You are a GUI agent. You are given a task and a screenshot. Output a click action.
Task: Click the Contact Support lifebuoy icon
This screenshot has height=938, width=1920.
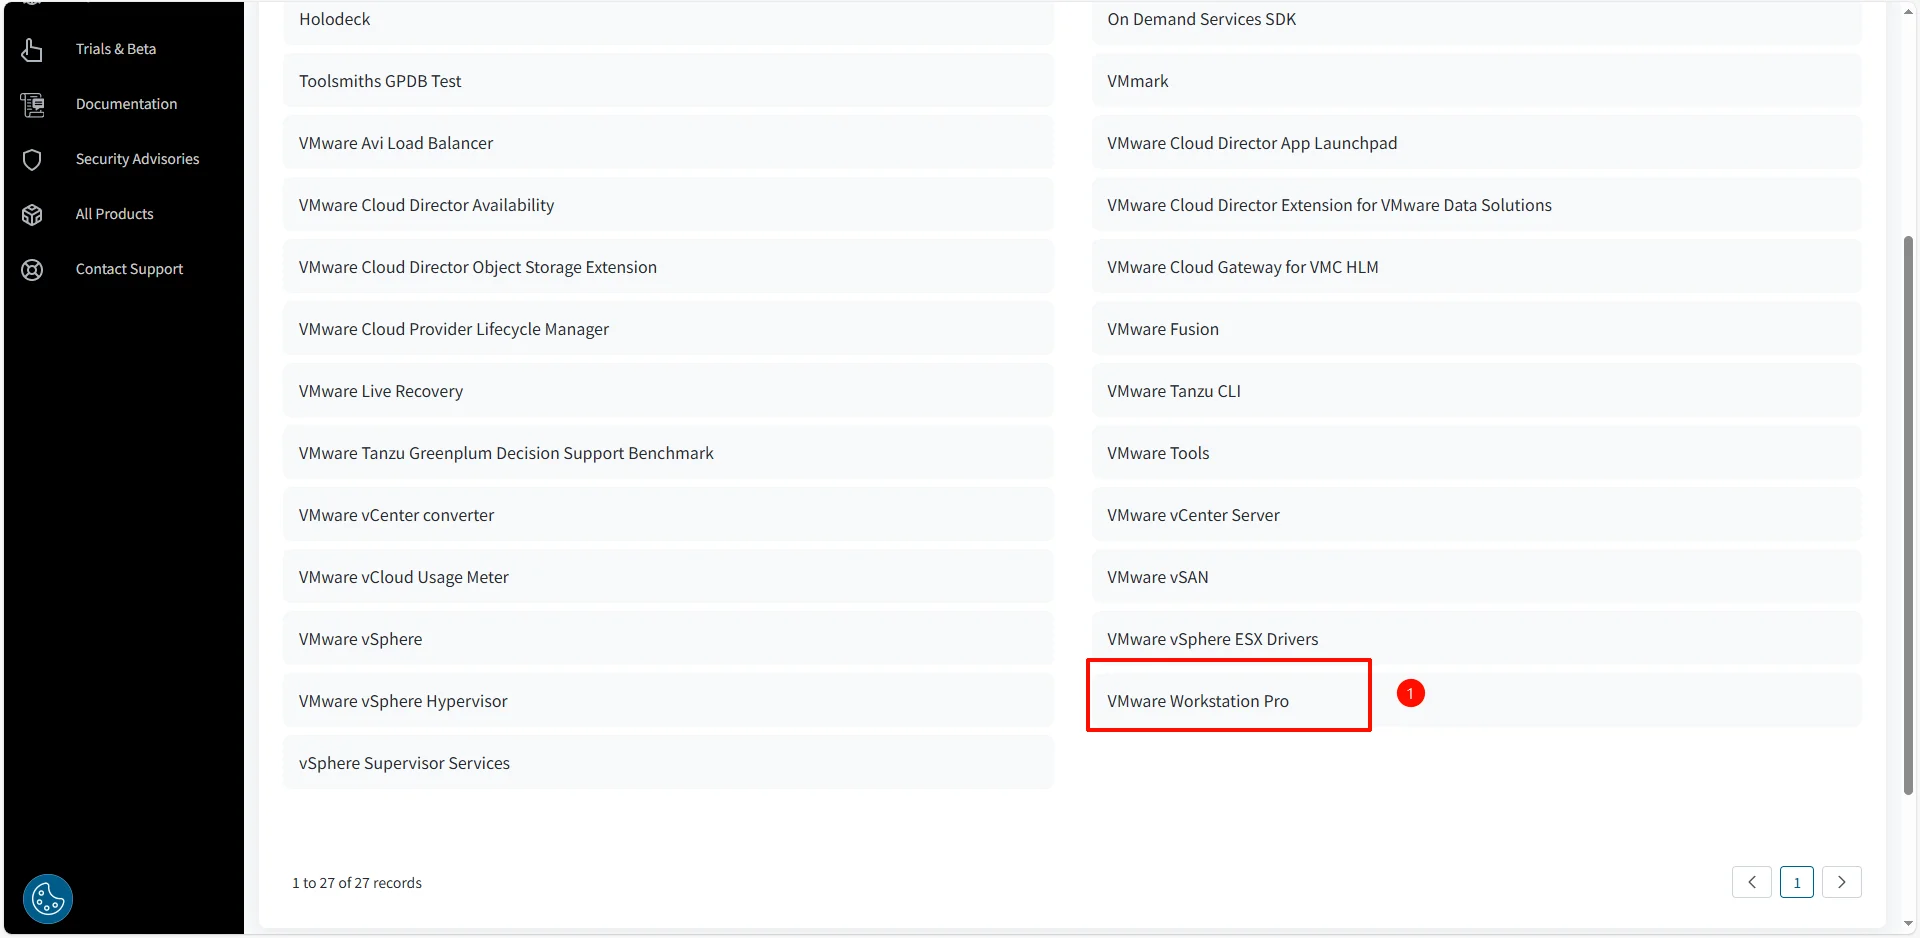pos(32,269)
